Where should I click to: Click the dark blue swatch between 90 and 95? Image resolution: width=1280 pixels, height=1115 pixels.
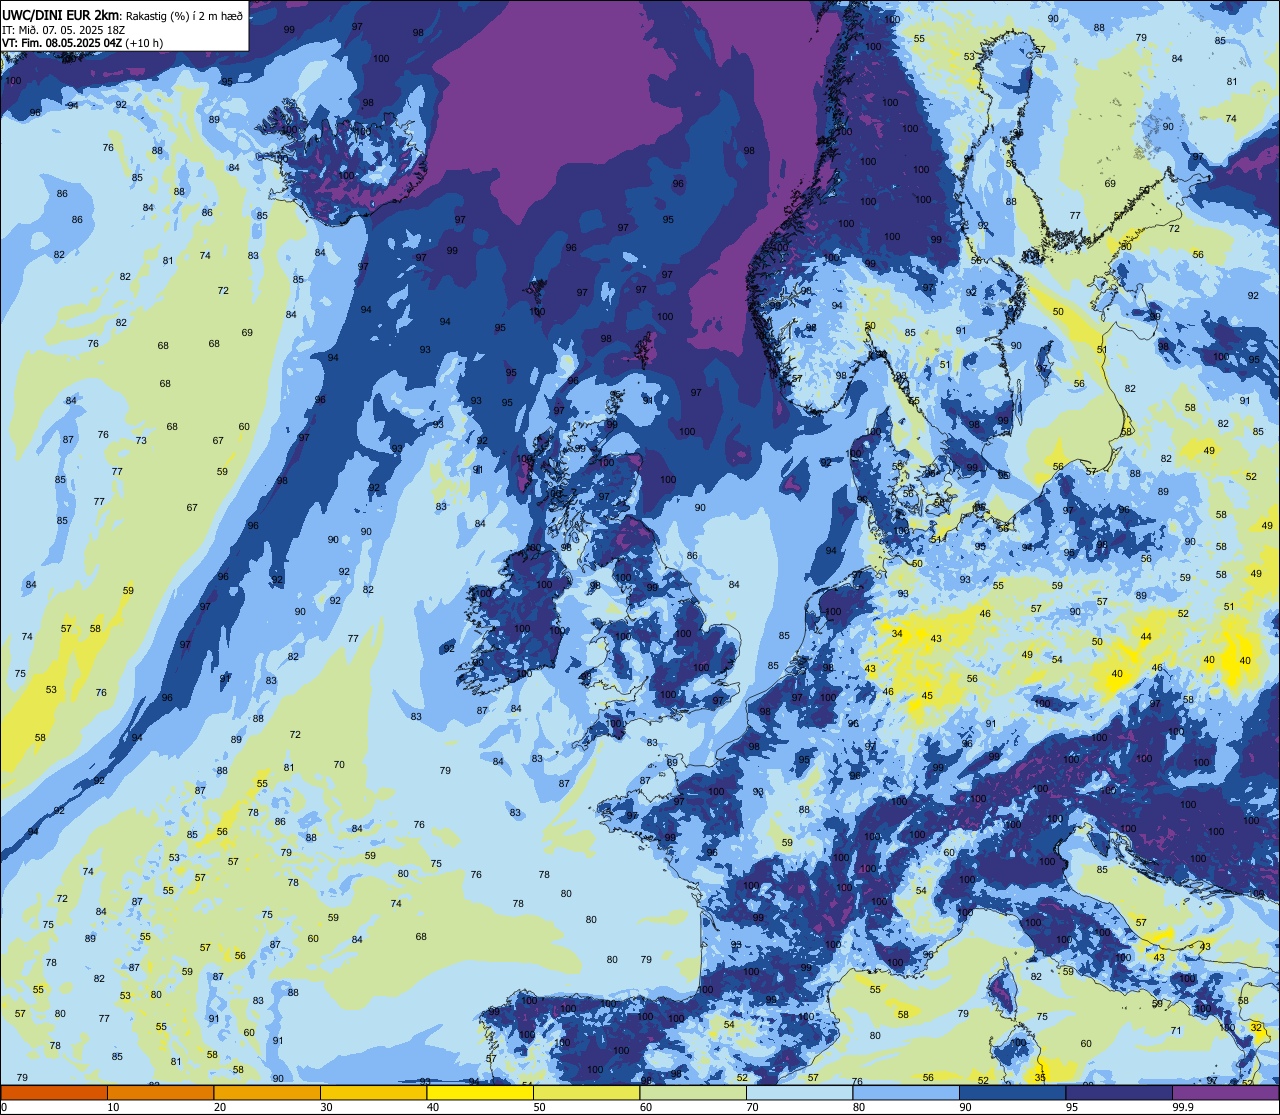tap(1012, 1092)
